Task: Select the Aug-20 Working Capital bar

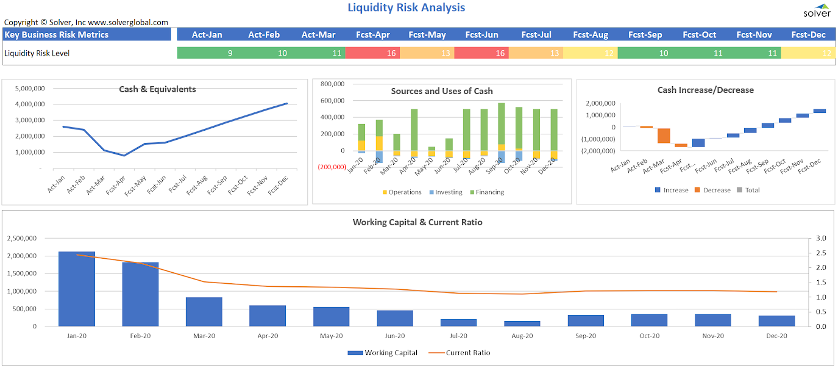Action: 522,323
